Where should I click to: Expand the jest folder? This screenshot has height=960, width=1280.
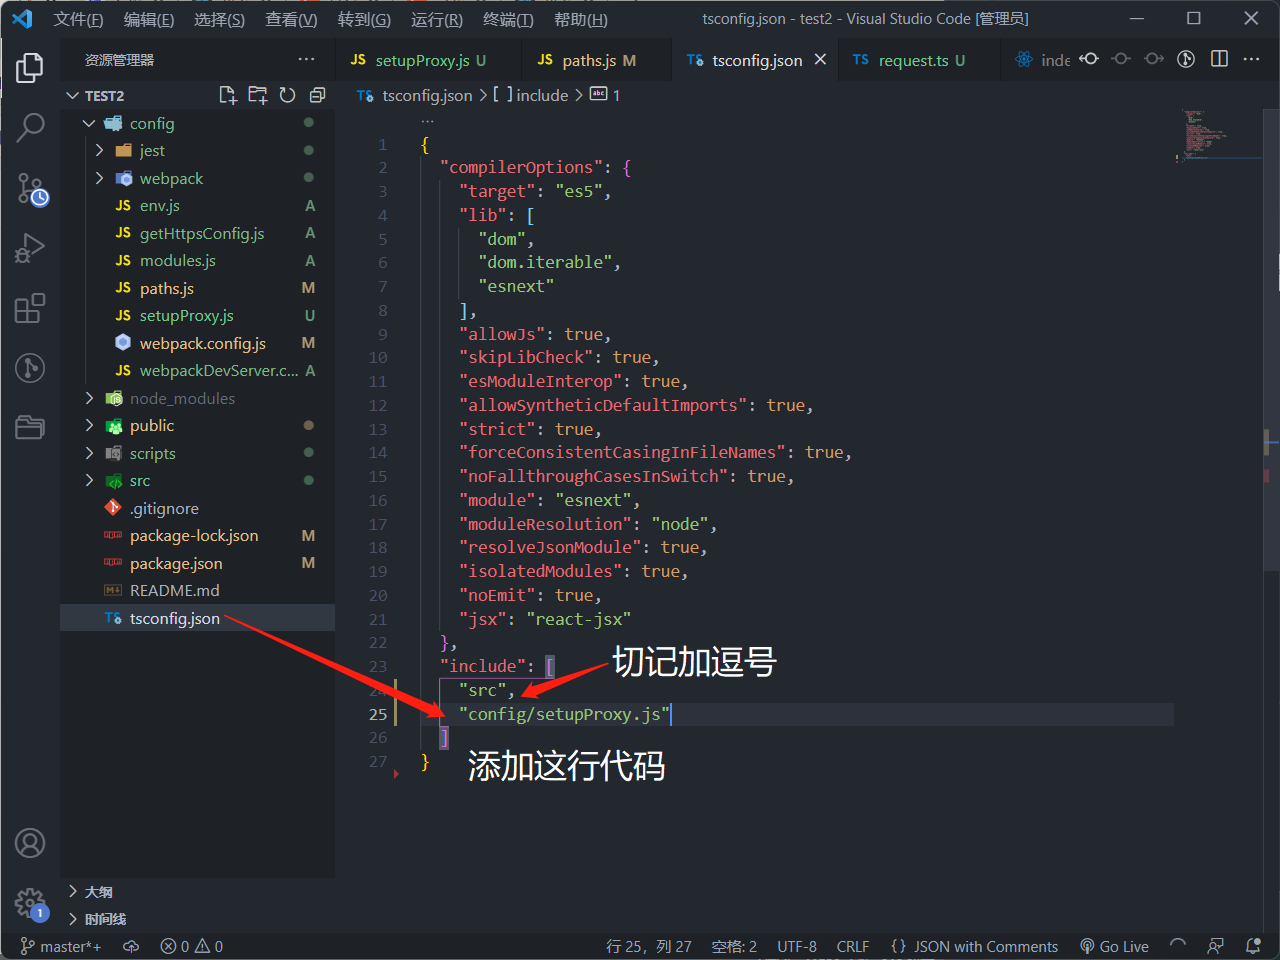(99, 150)
